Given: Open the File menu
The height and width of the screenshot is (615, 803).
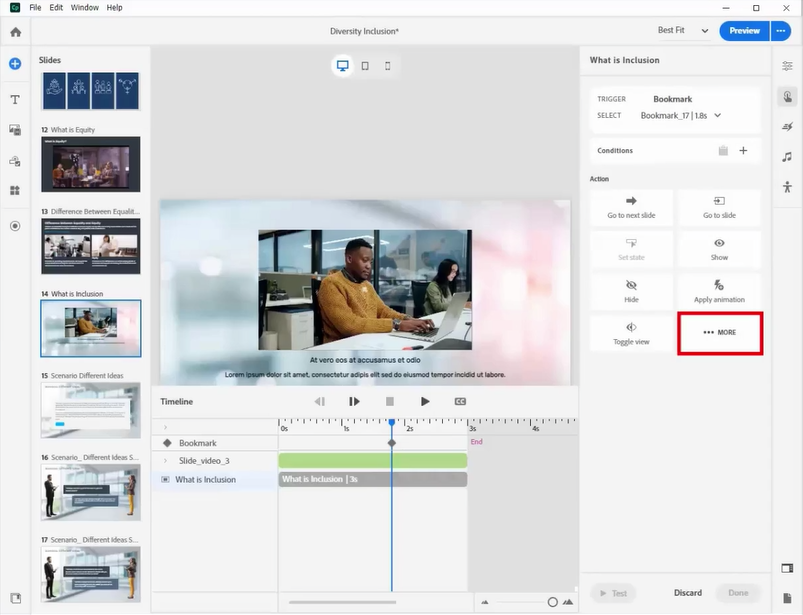Looking at the screenshot, I should [35, 8].
